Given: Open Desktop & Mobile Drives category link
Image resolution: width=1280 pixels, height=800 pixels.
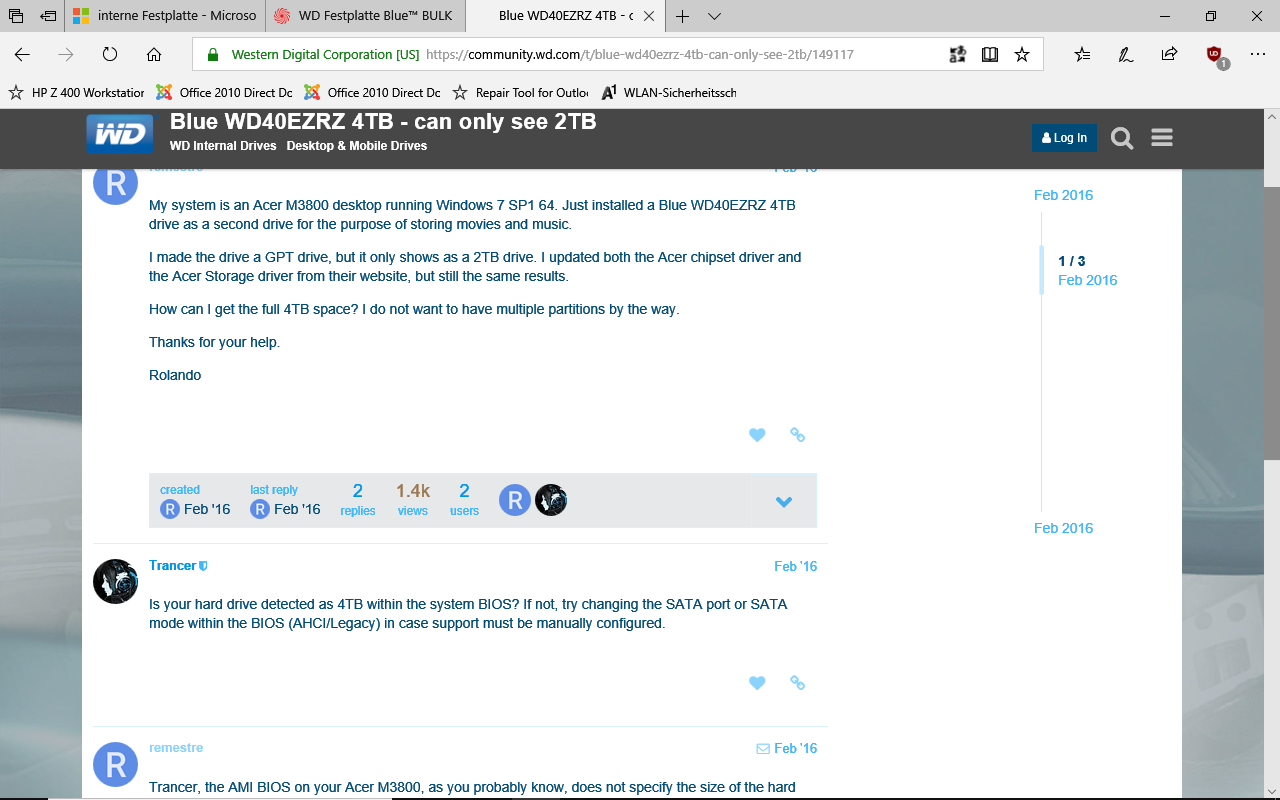Looking at the screenshot, I should [x=357, y=146].
